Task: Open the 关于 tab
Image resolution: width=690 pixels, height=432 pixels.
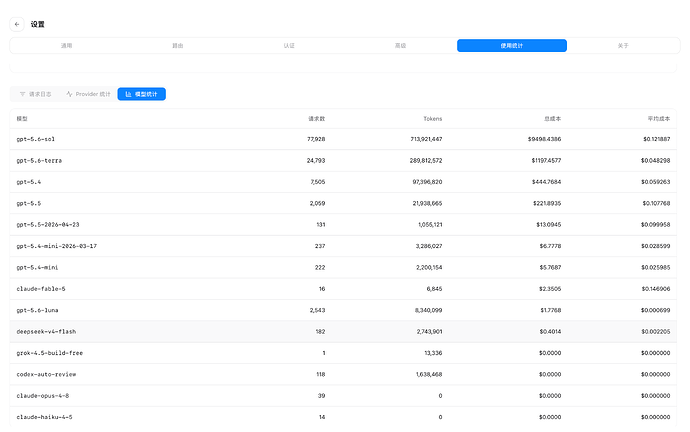Action: click(623, 46)
